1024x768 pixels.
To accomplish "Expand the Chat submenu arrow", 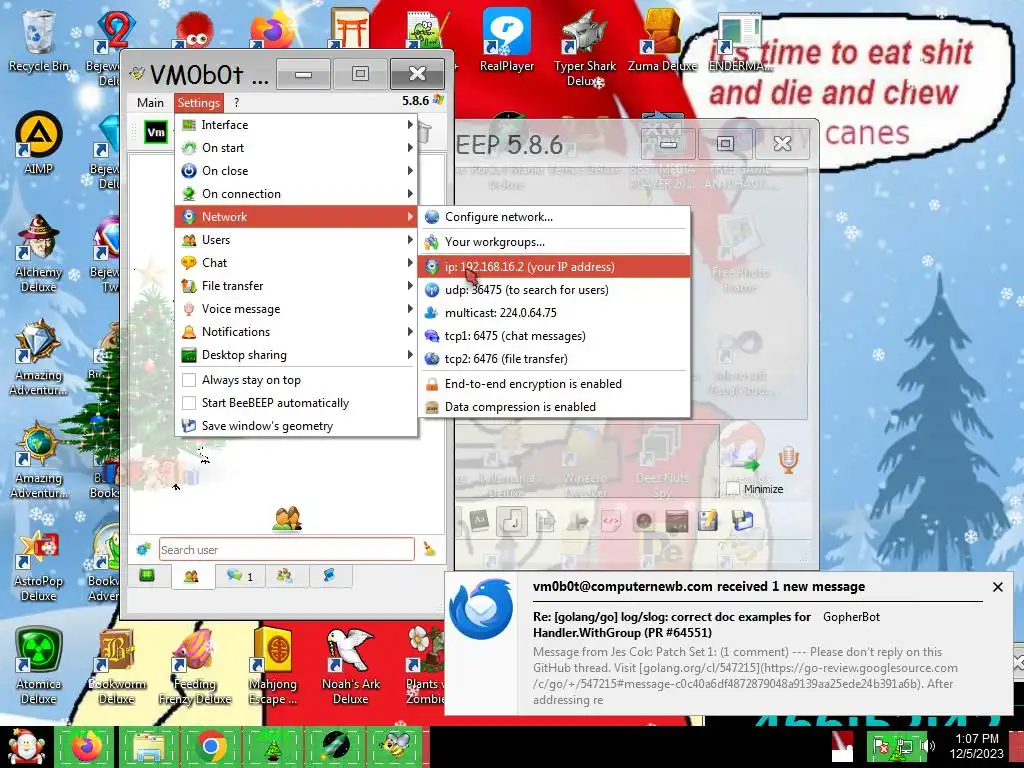I will tap(409, 263).
